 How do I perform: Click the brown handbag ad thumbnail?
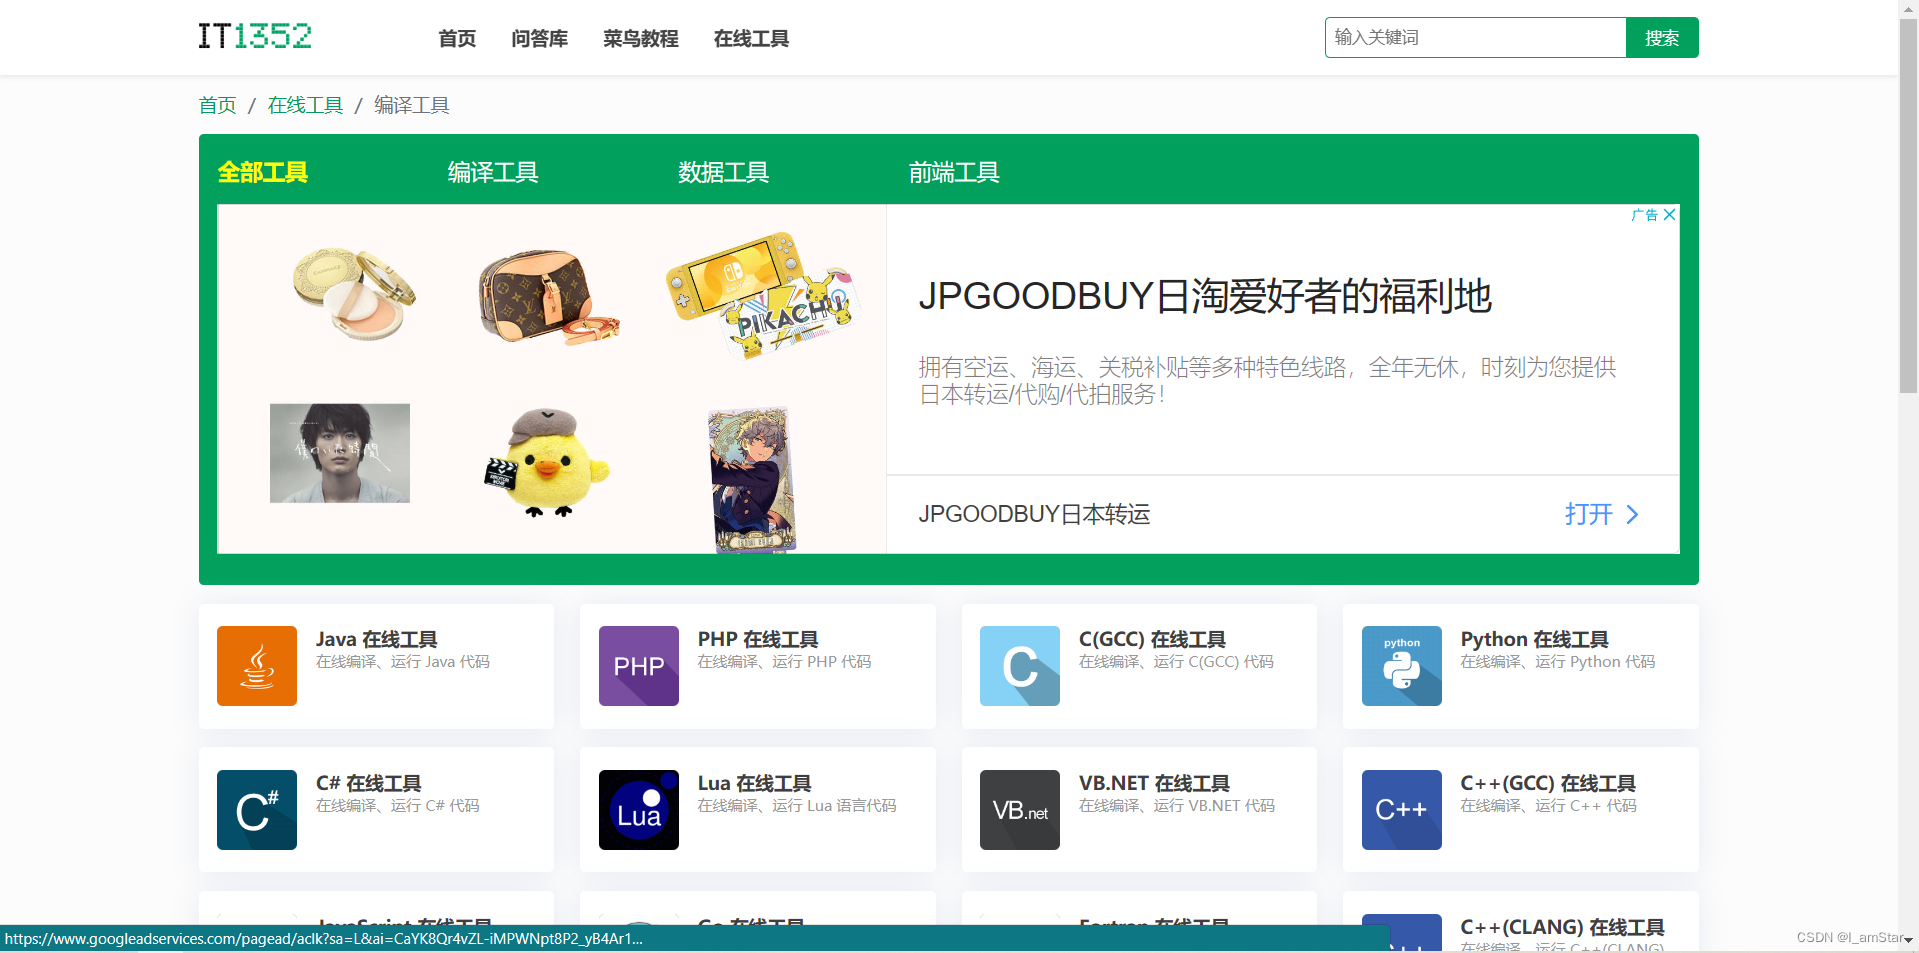click(548, 297)
